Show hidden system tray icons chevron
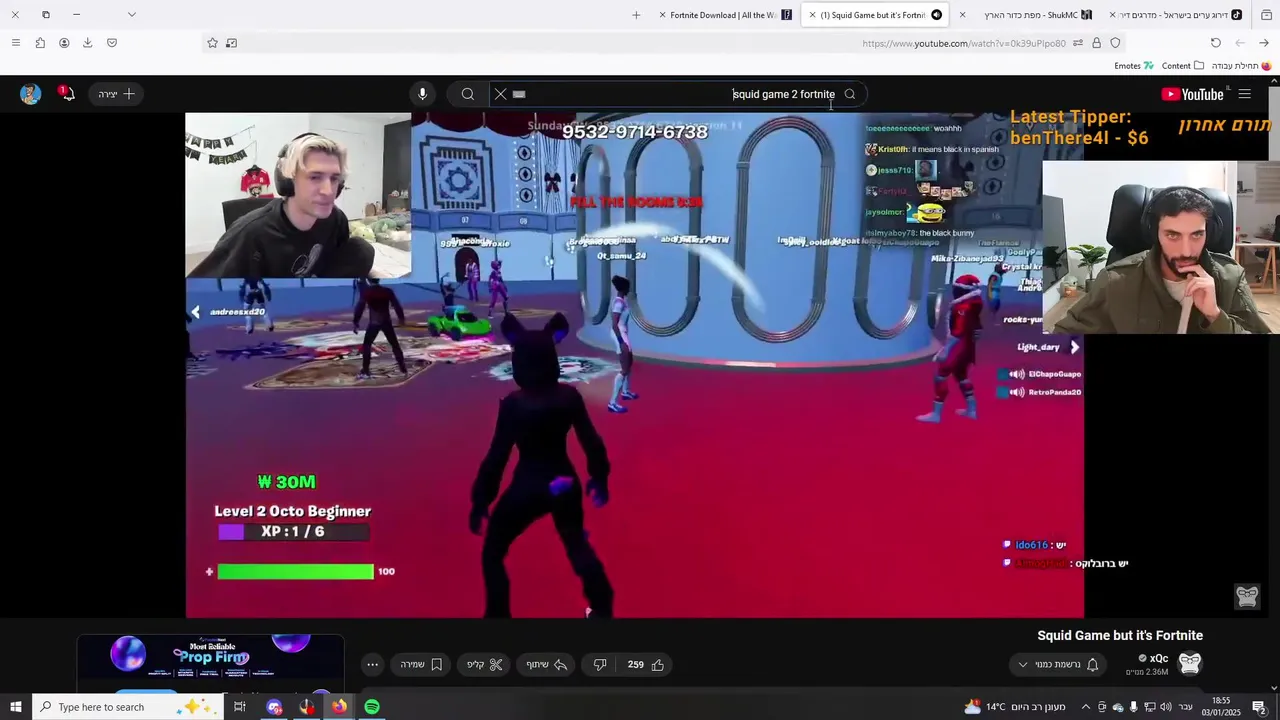Screen dimensions: 1280x720 [1085, 707]
